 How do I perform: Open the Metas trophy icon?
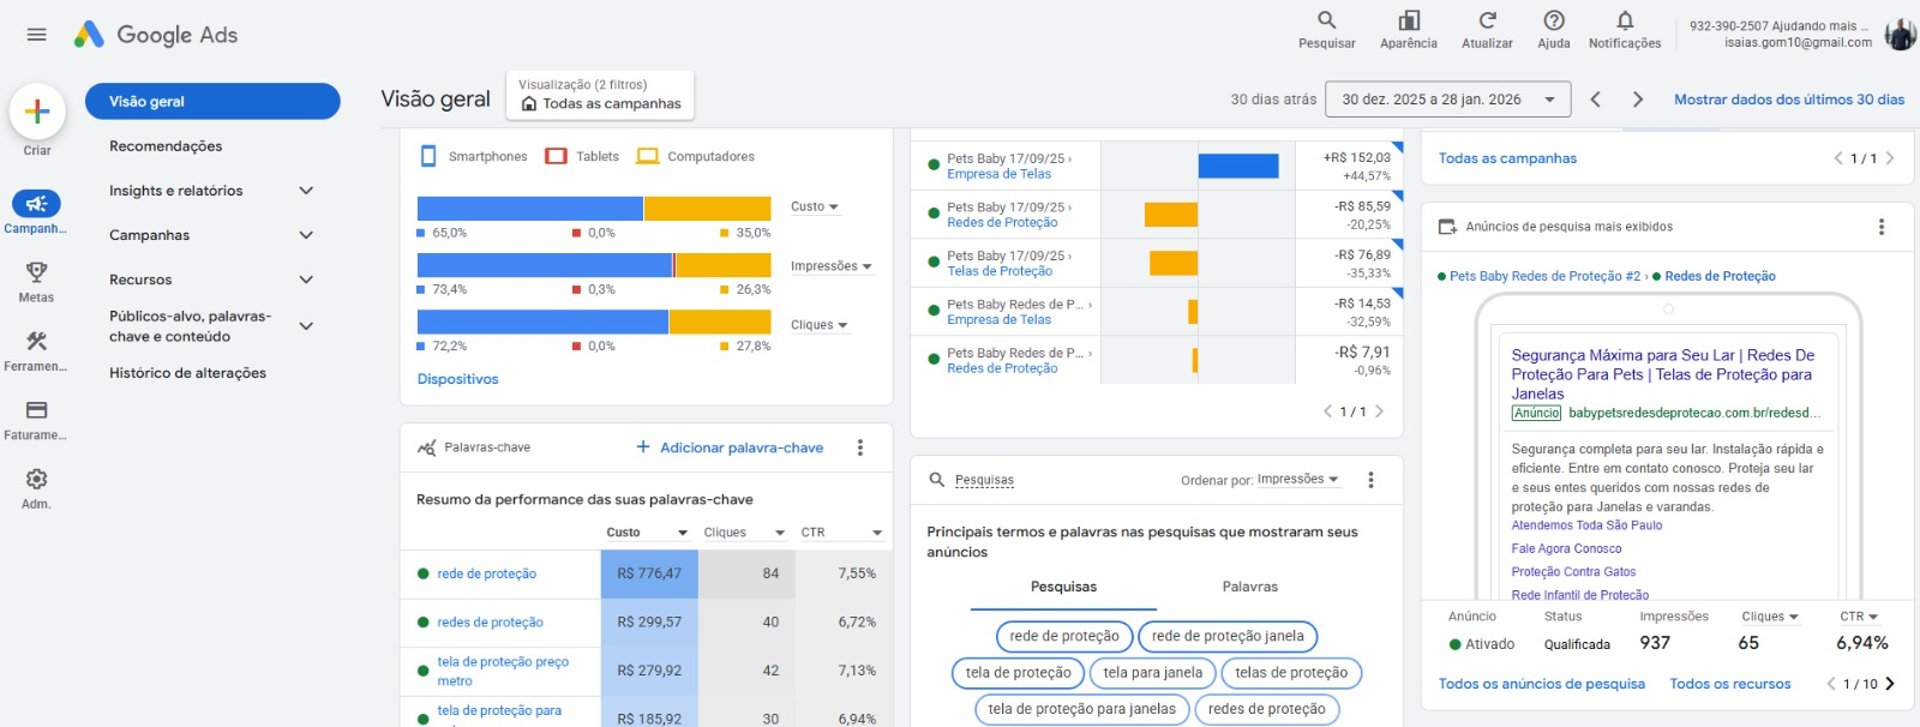click(36, 272)
